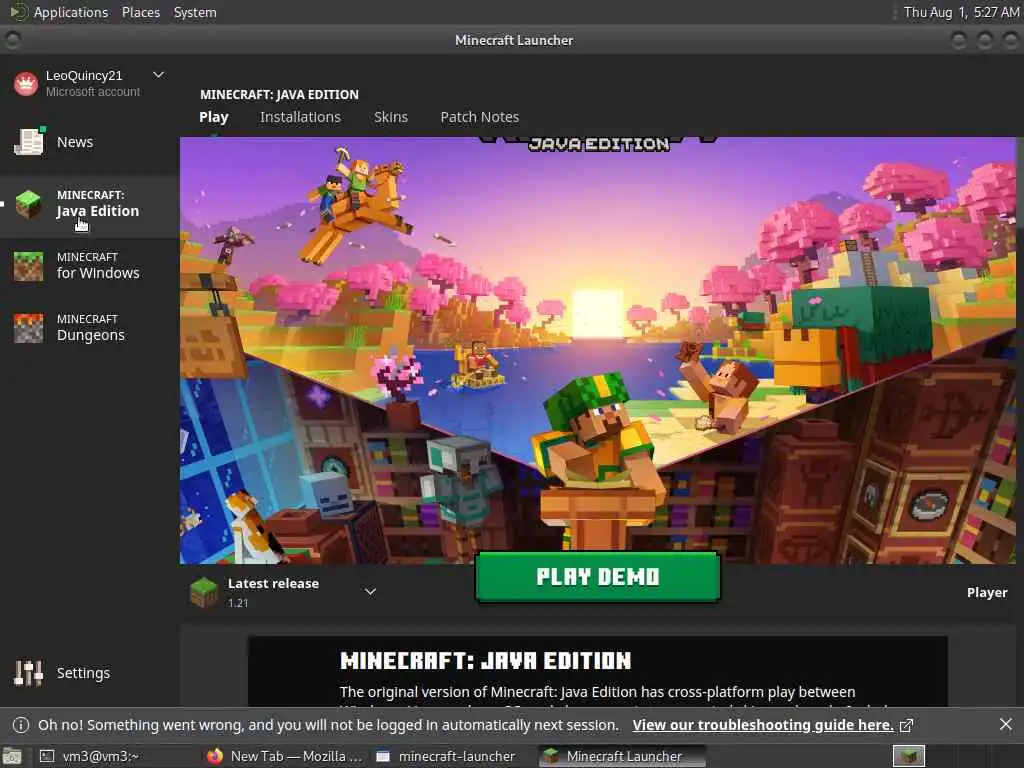Click the Firefox icon in the taskbar
Image resolution: width=1024 pixels, height=768 pixels.
pos(215,756)
